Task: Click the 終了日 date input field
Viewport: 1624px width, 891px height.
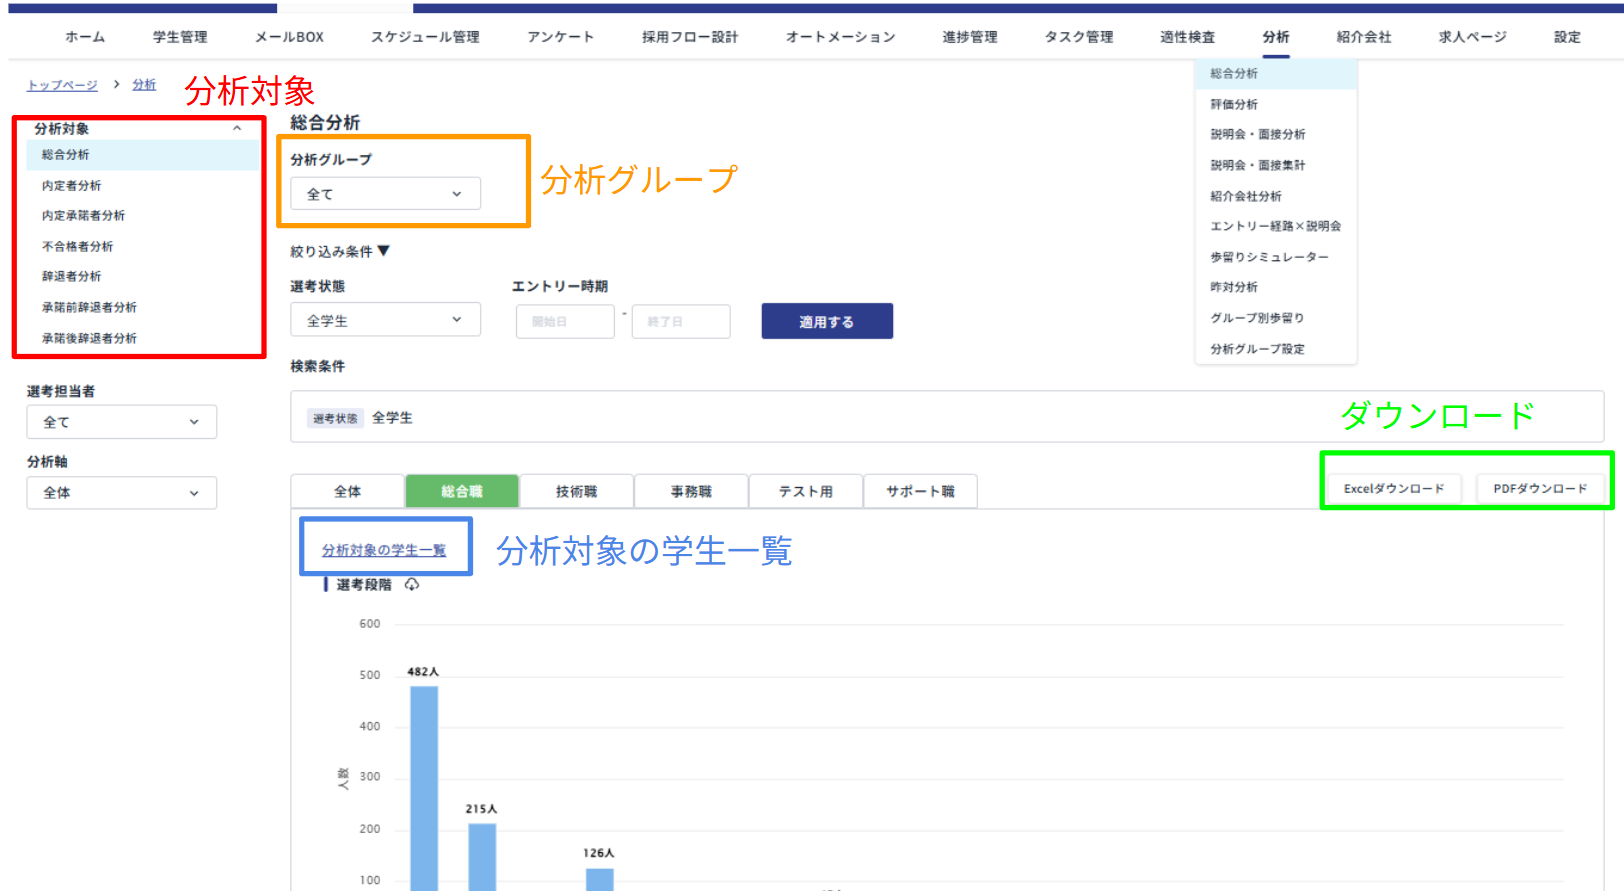Action: tap(681, 322)
